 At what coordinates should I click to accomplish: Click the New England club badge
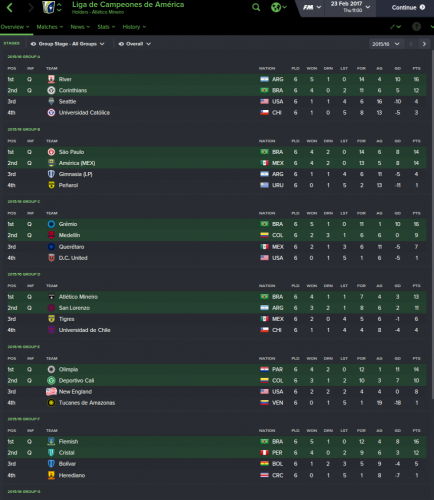(x=51, y=392)
